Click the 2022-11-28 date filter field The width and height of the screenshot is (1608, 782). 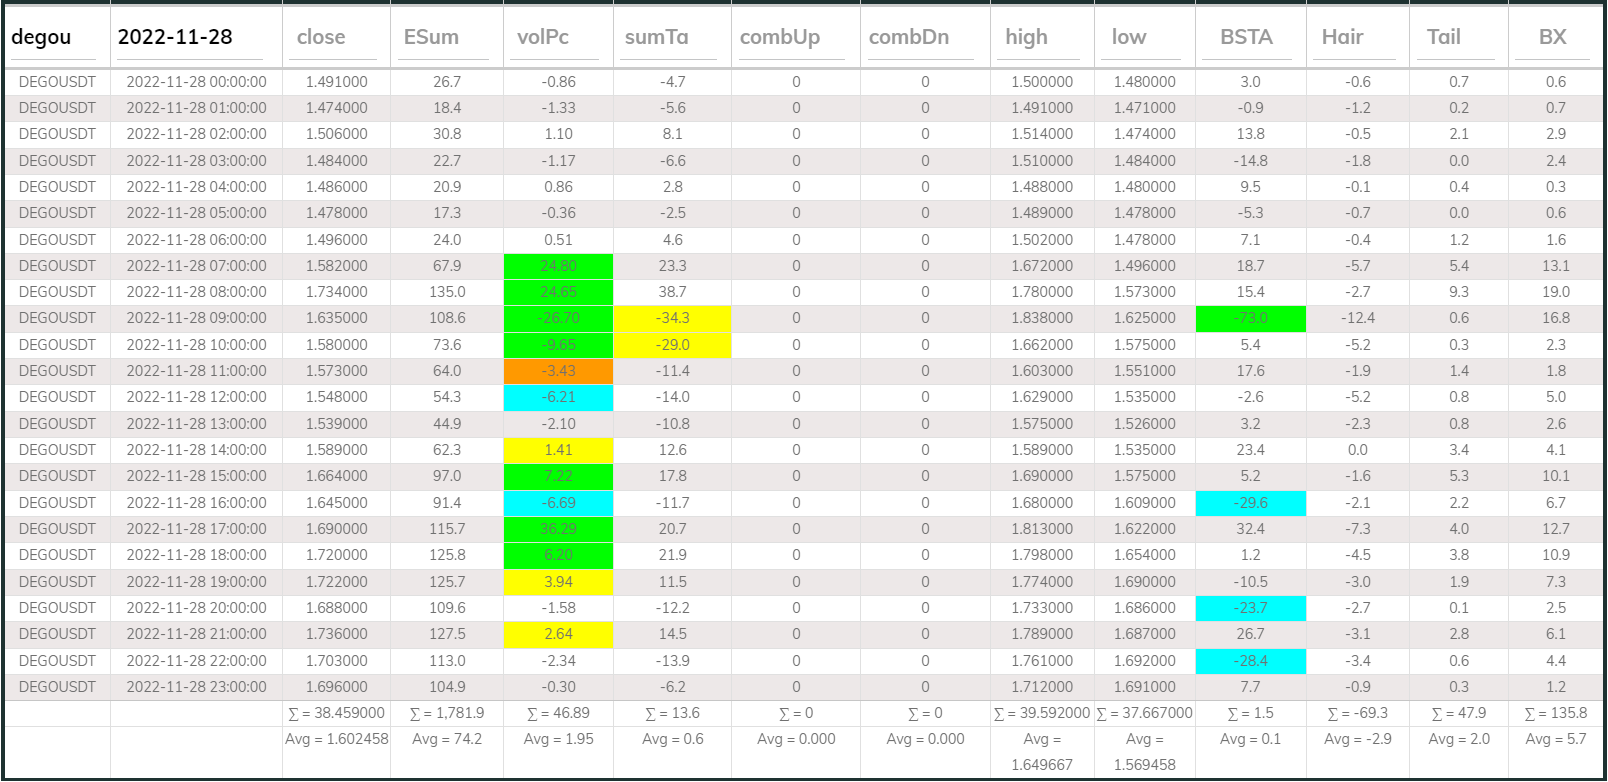[190, 38]
